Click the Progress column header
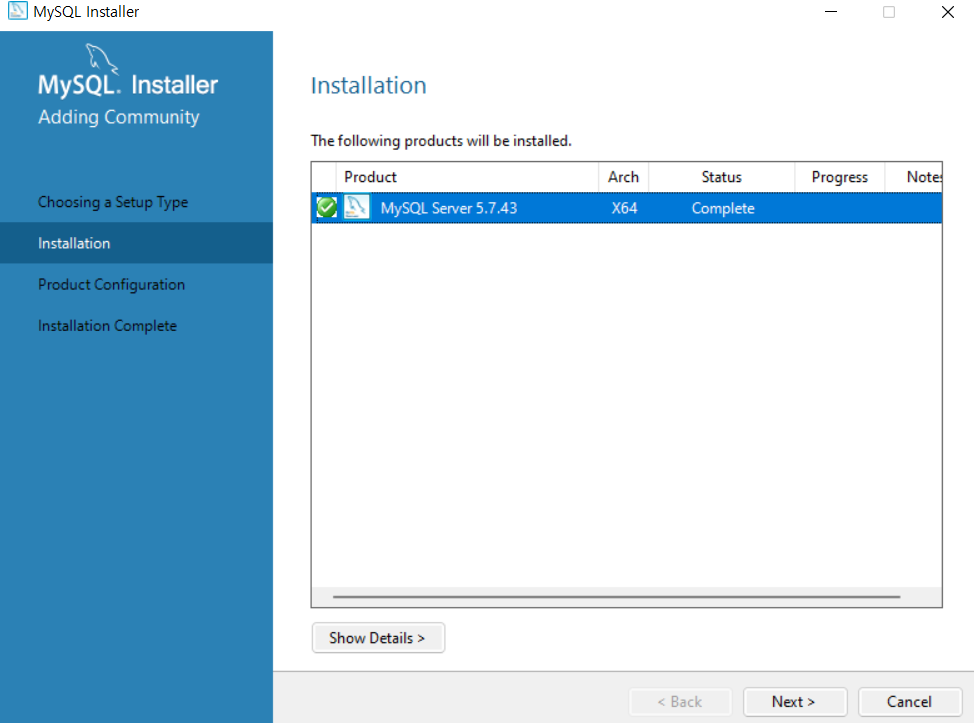 click(840, 177)
